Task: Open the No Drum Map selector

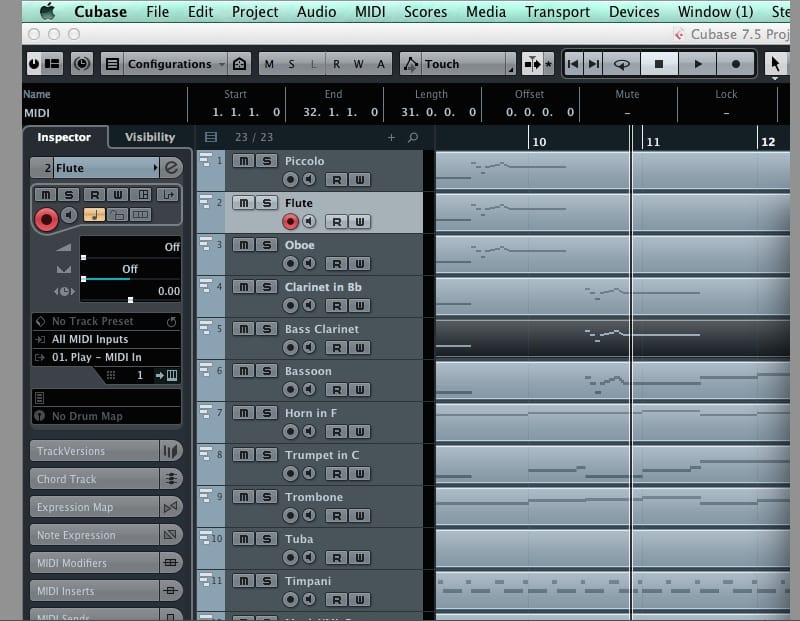Action: [x=106, y=416]
